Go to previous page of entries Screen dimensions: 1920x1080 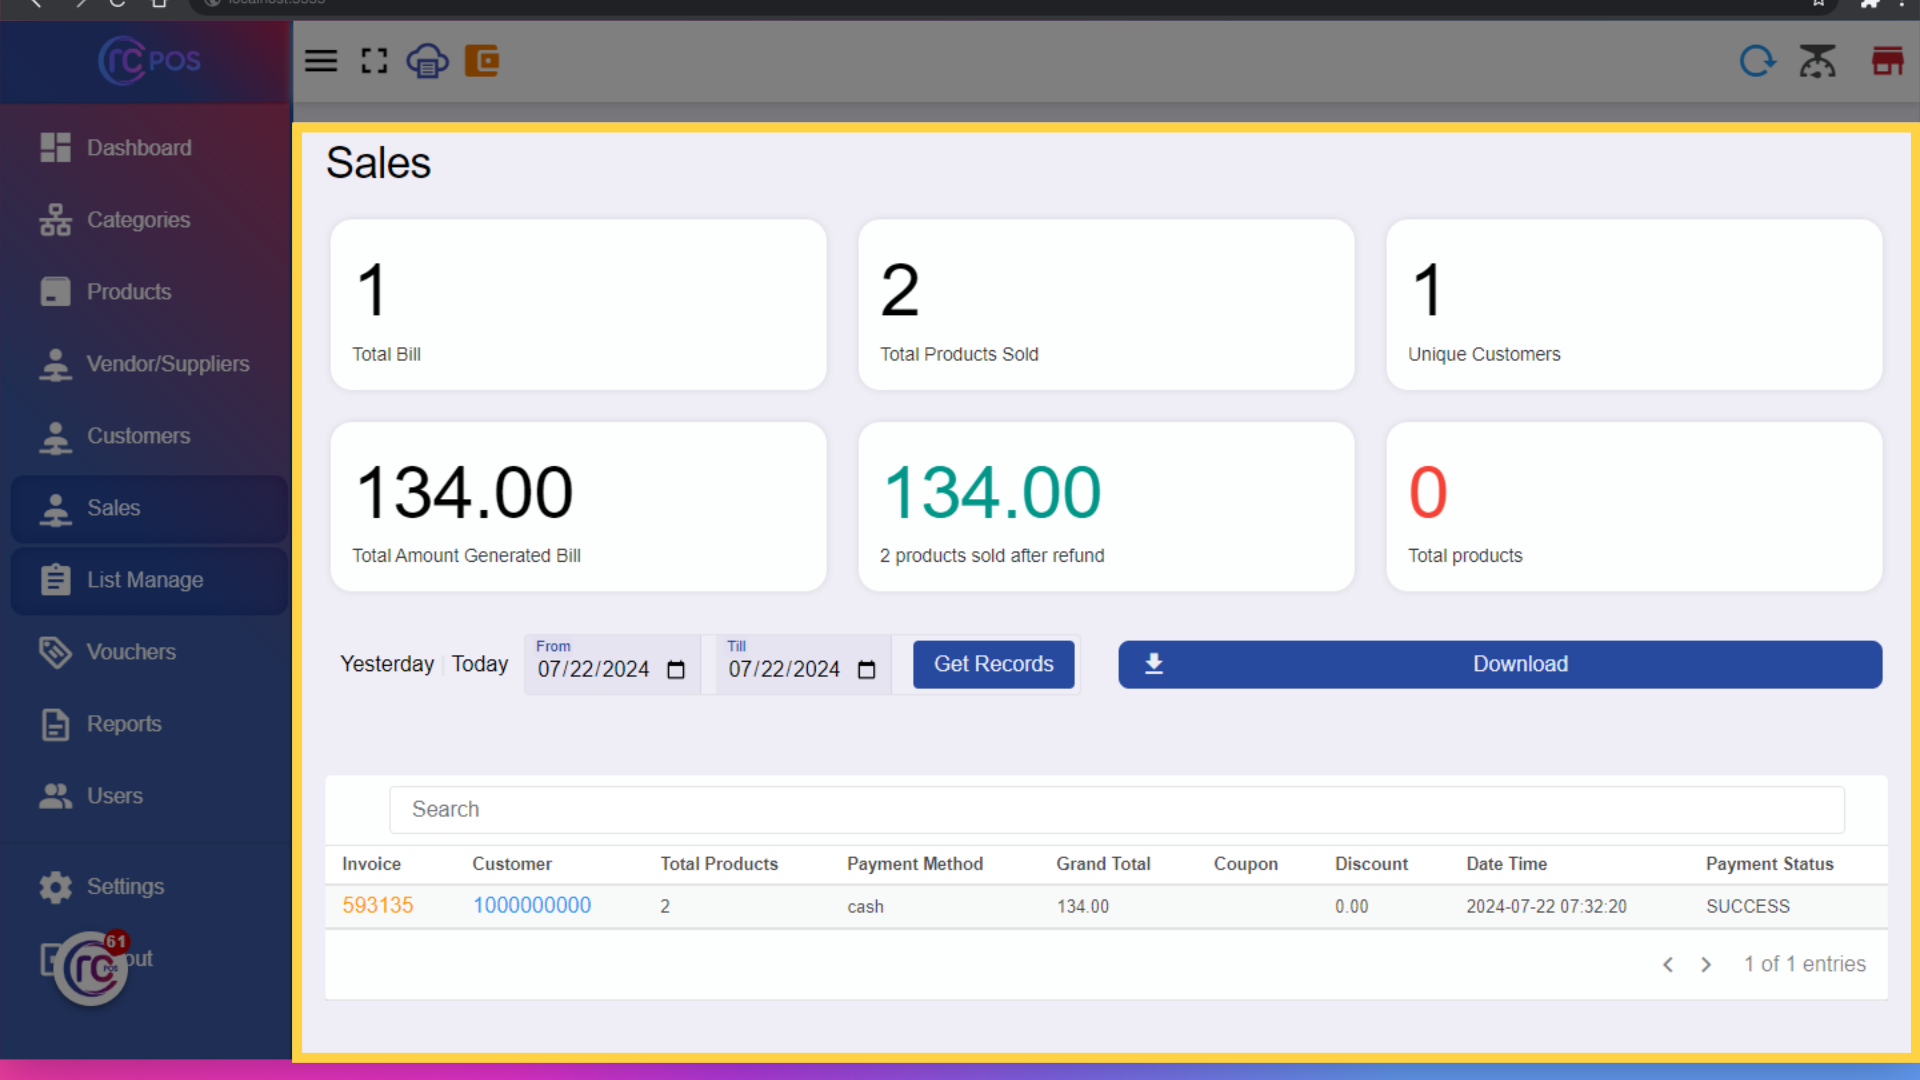tap(1668, 965)
